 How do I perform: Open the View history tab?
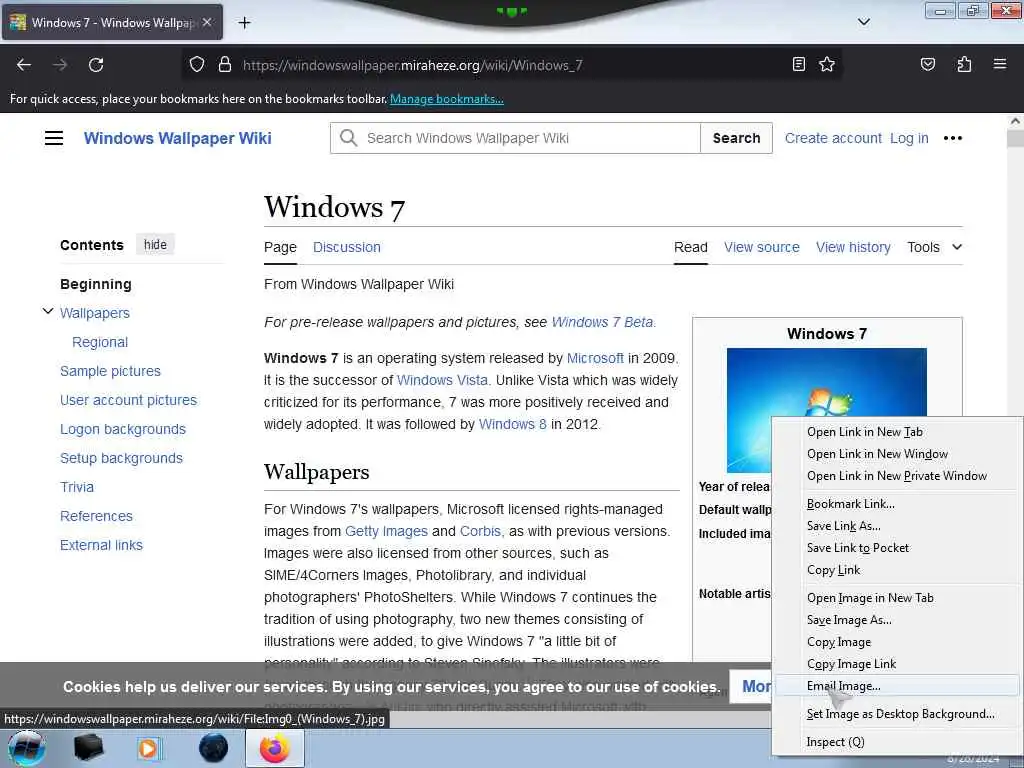click(853, 247)
